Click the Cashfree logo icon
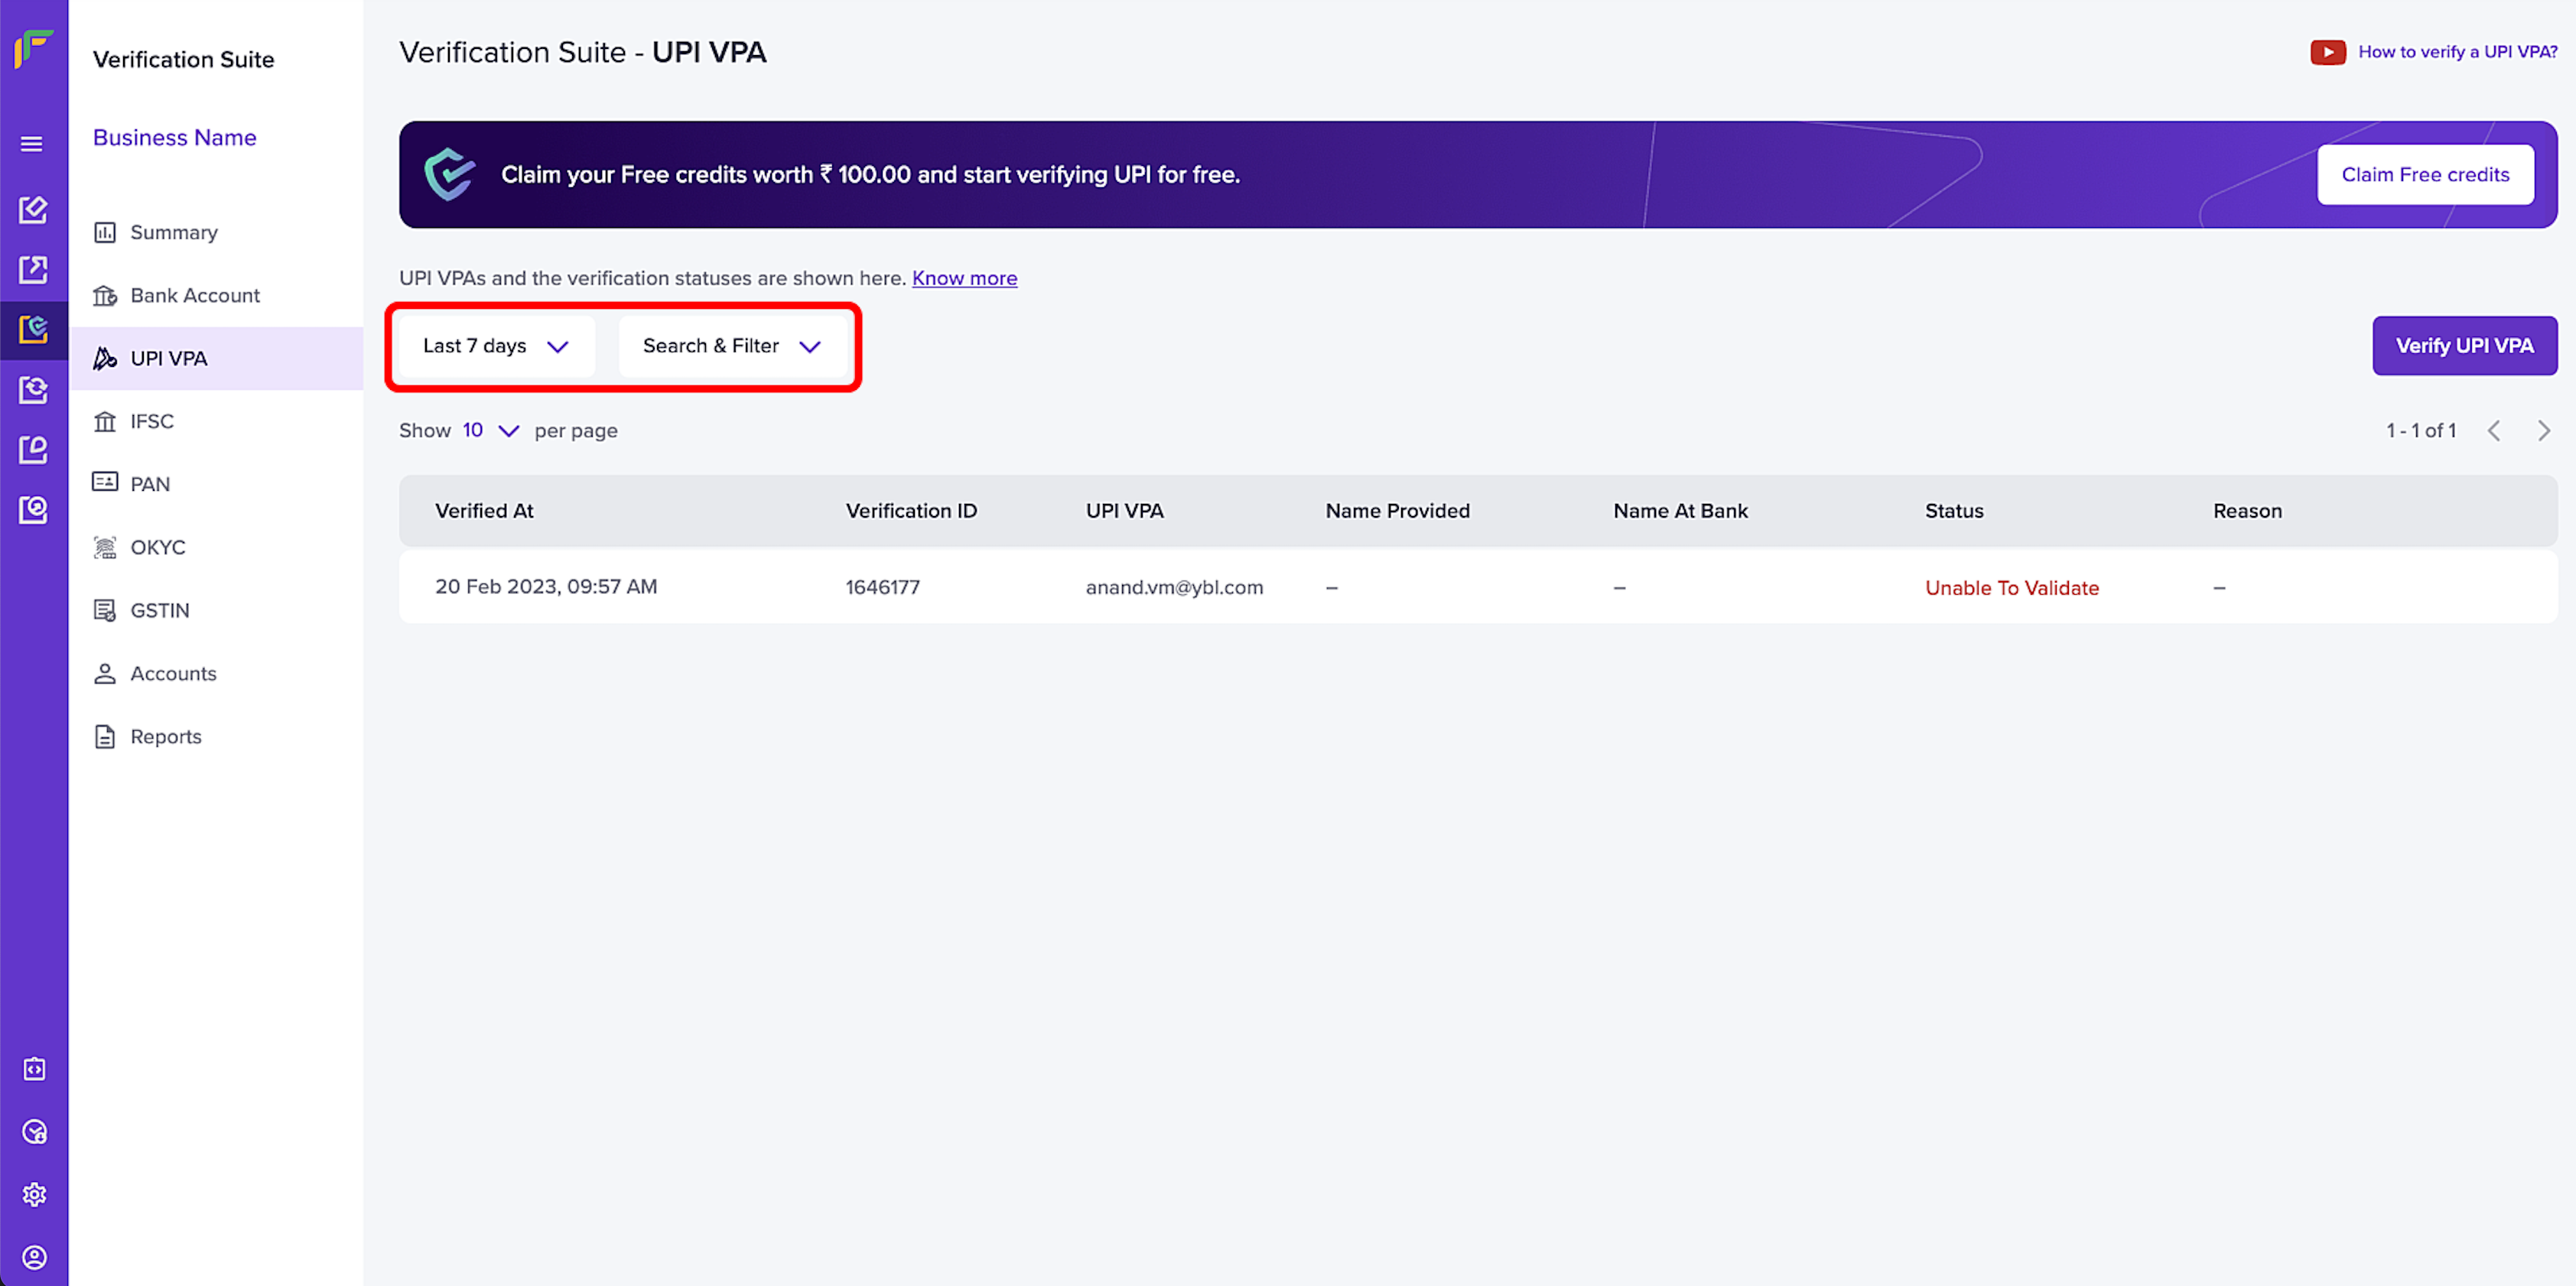The image size is (2576, 1286). click(34, 48)
